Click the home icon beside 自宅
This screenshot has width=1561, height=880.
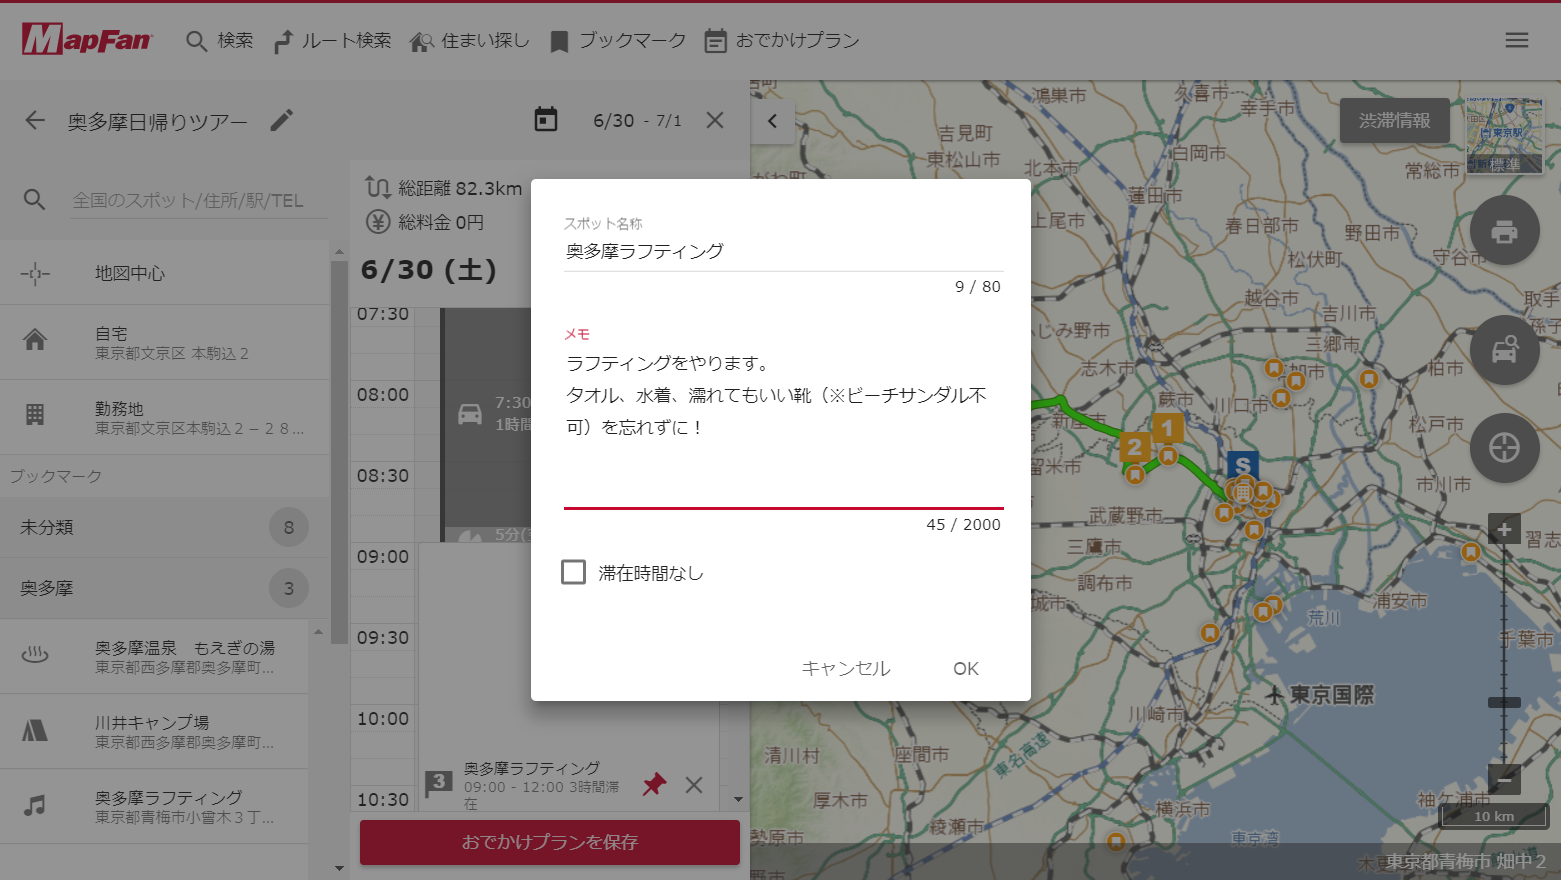pos(35,340)
